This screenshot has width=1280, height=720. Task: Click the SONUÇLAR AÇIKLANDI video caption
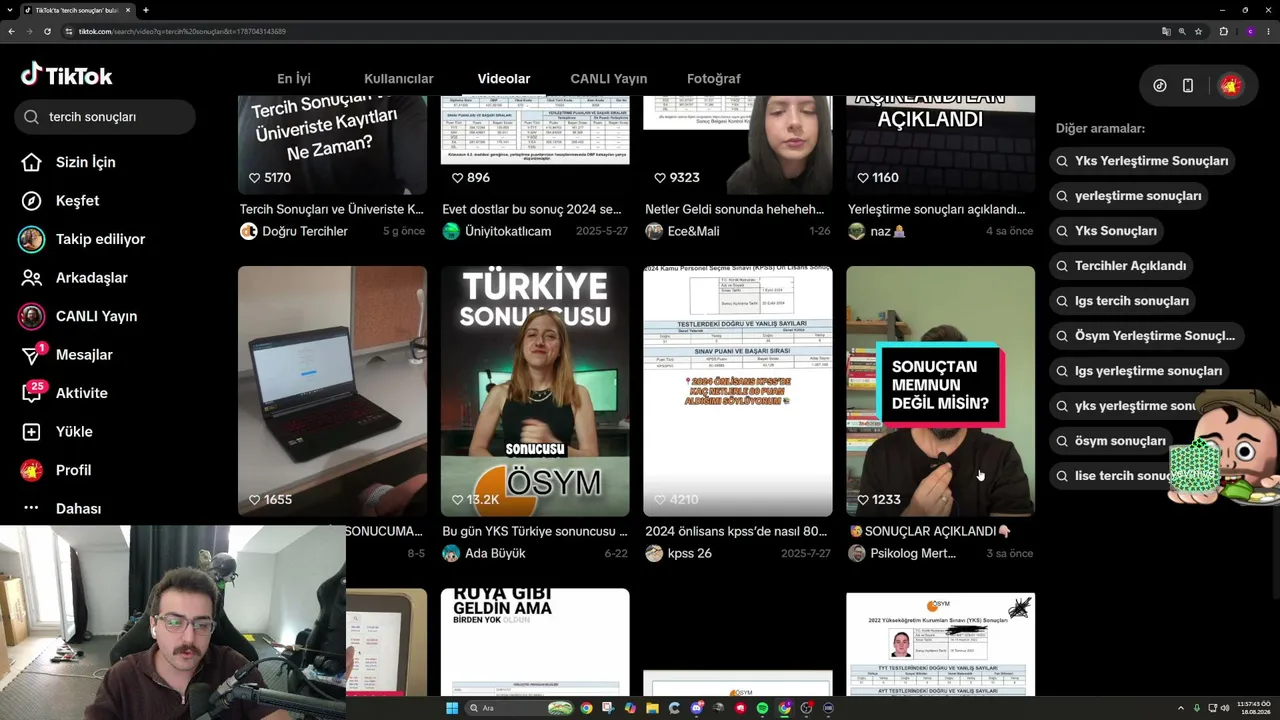(x=930, y=531)
